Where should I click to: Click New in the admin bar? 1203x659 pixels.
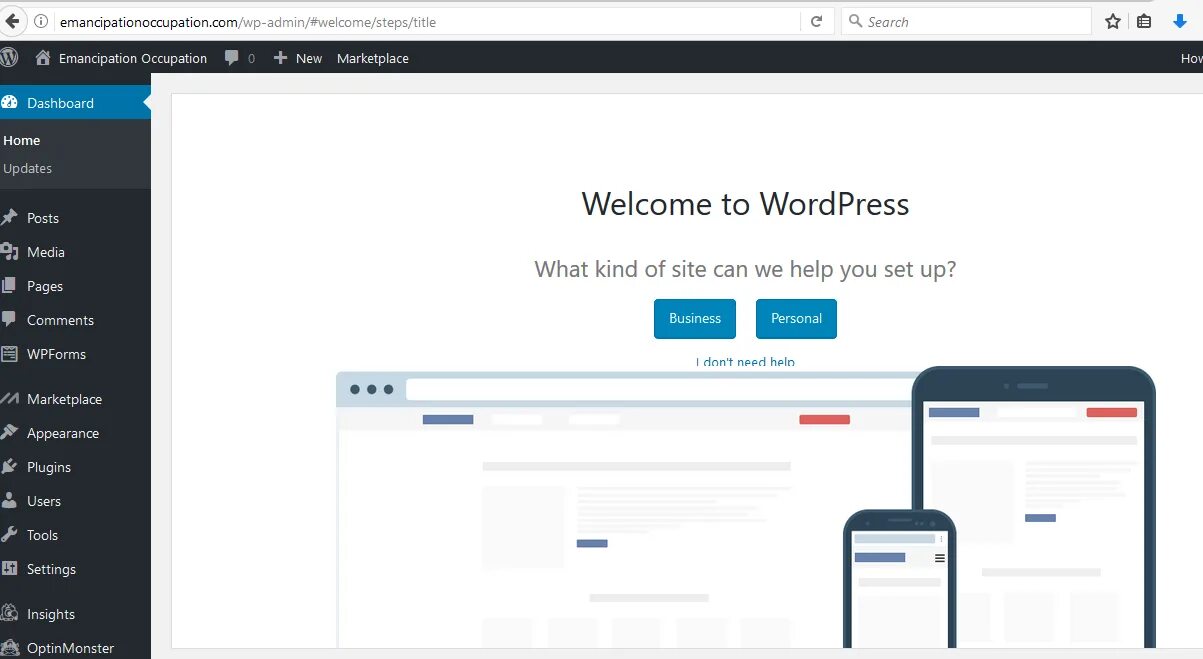tap(309, 58)
